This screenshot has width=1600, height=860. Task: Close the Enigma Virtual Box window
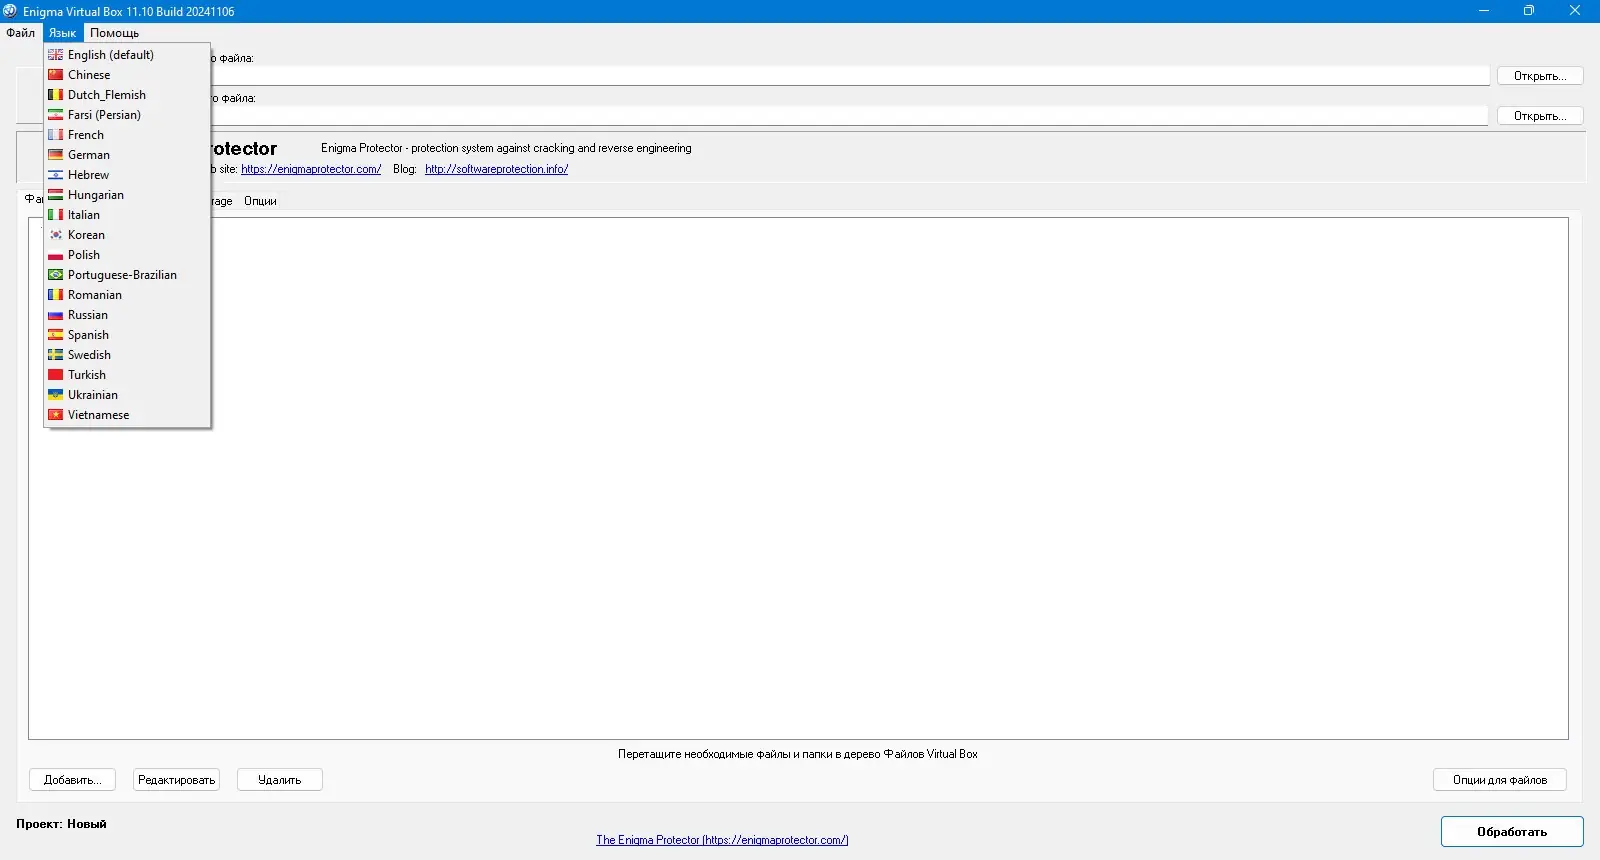[x=1575, y=11]
